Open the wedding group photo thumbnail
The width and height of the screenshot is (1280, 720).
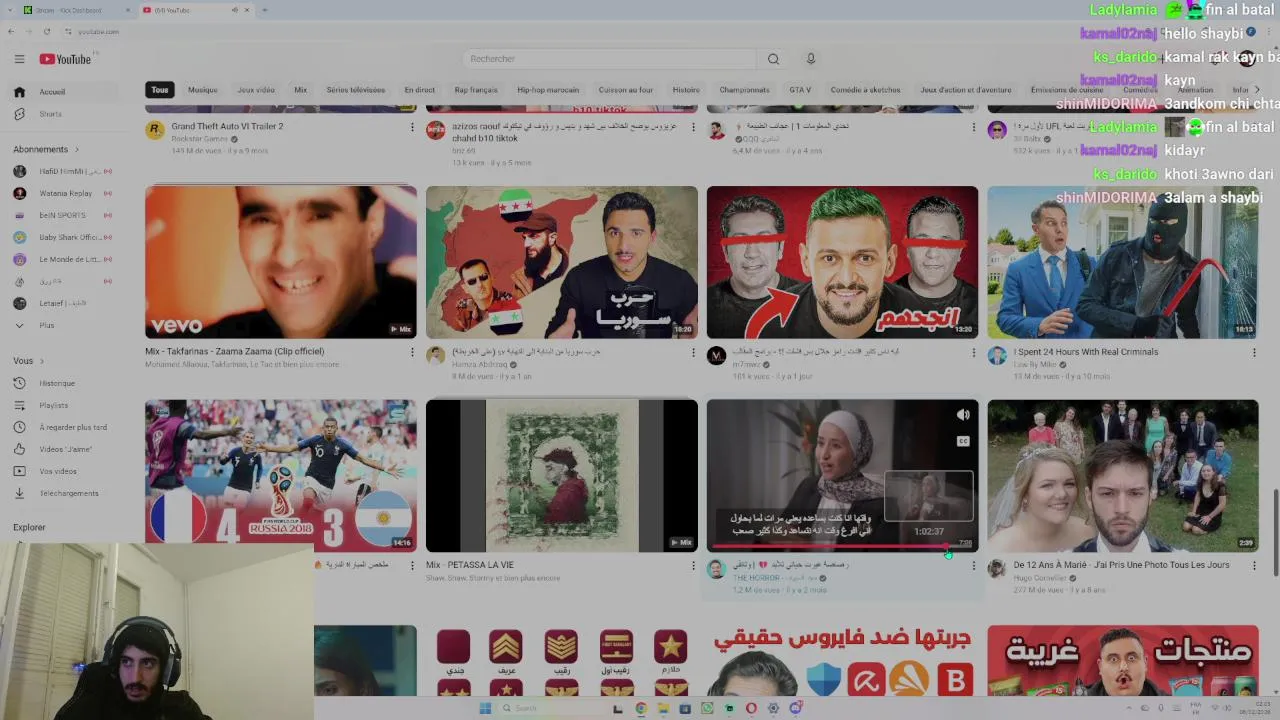click(x=1123, y=476)
